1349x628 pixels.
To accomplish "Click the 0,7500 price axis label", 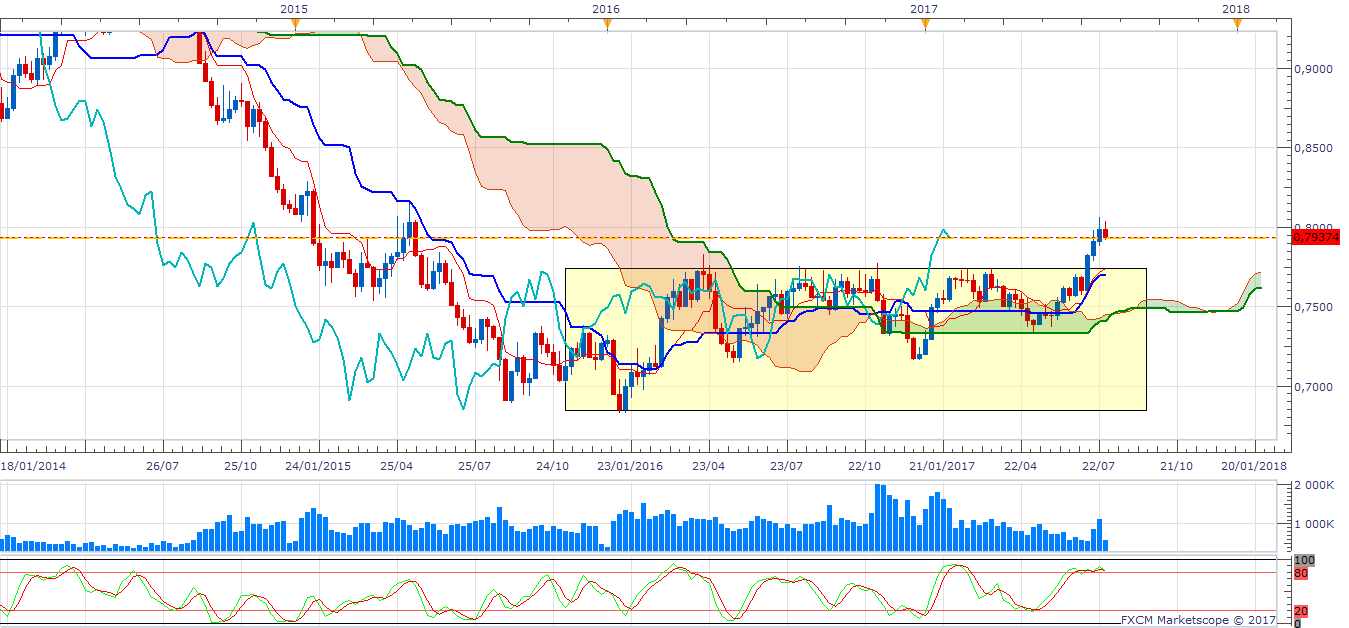I will (1313, 307).
